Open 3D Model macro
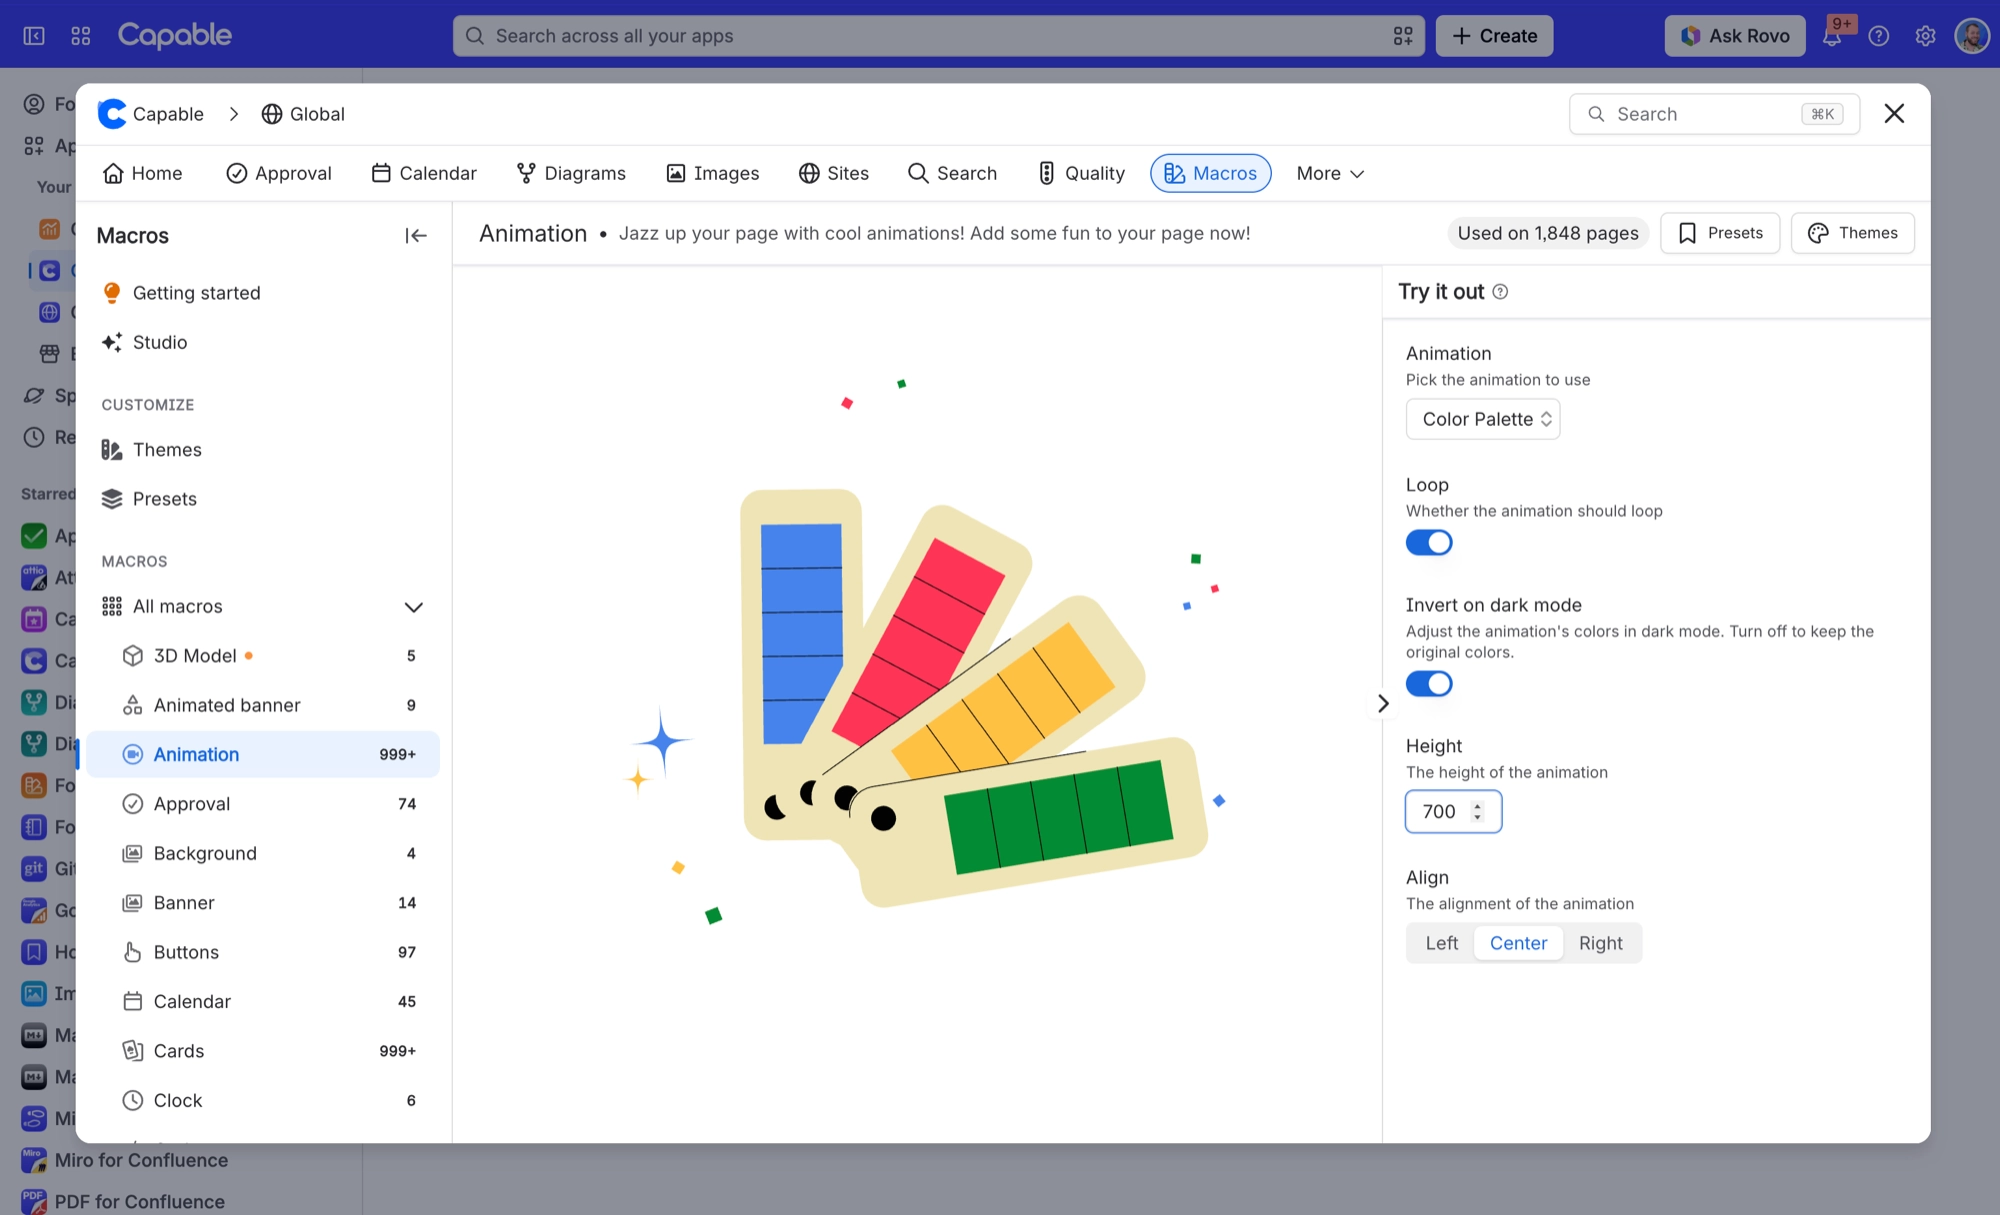Viewport: 2000px width, 1215px height. (x=263, y=656)
